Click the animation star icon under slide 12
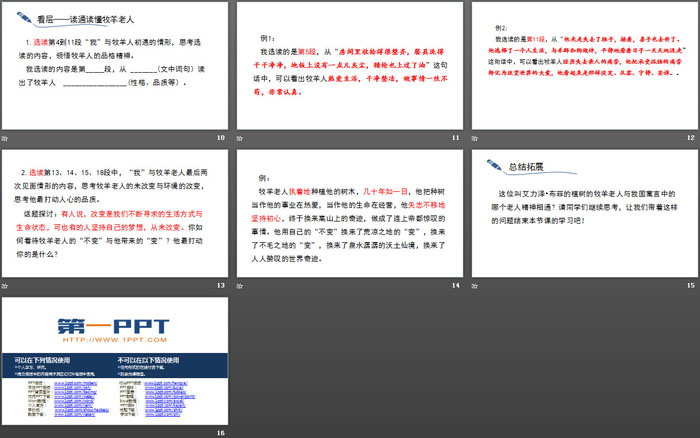This screenshot has width=700, height=438. click(475, 136)
